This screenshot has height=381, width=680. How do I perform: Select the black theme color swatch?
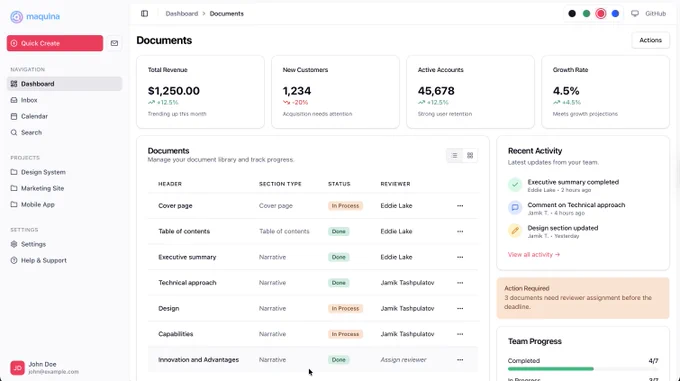[x=572, y=13]
